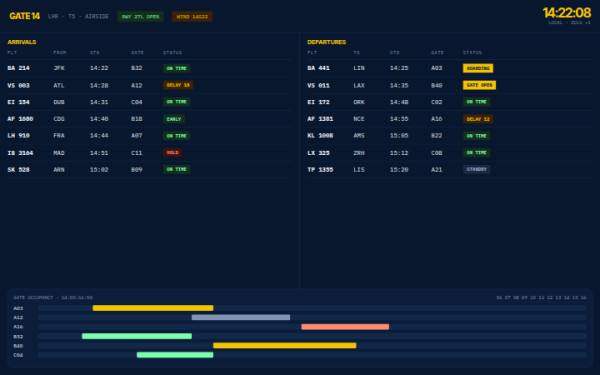Click ON TIME badge for AMS departure
Viewport: 600px width, 375px height.
pyautogui.click(x=476, y=136)
